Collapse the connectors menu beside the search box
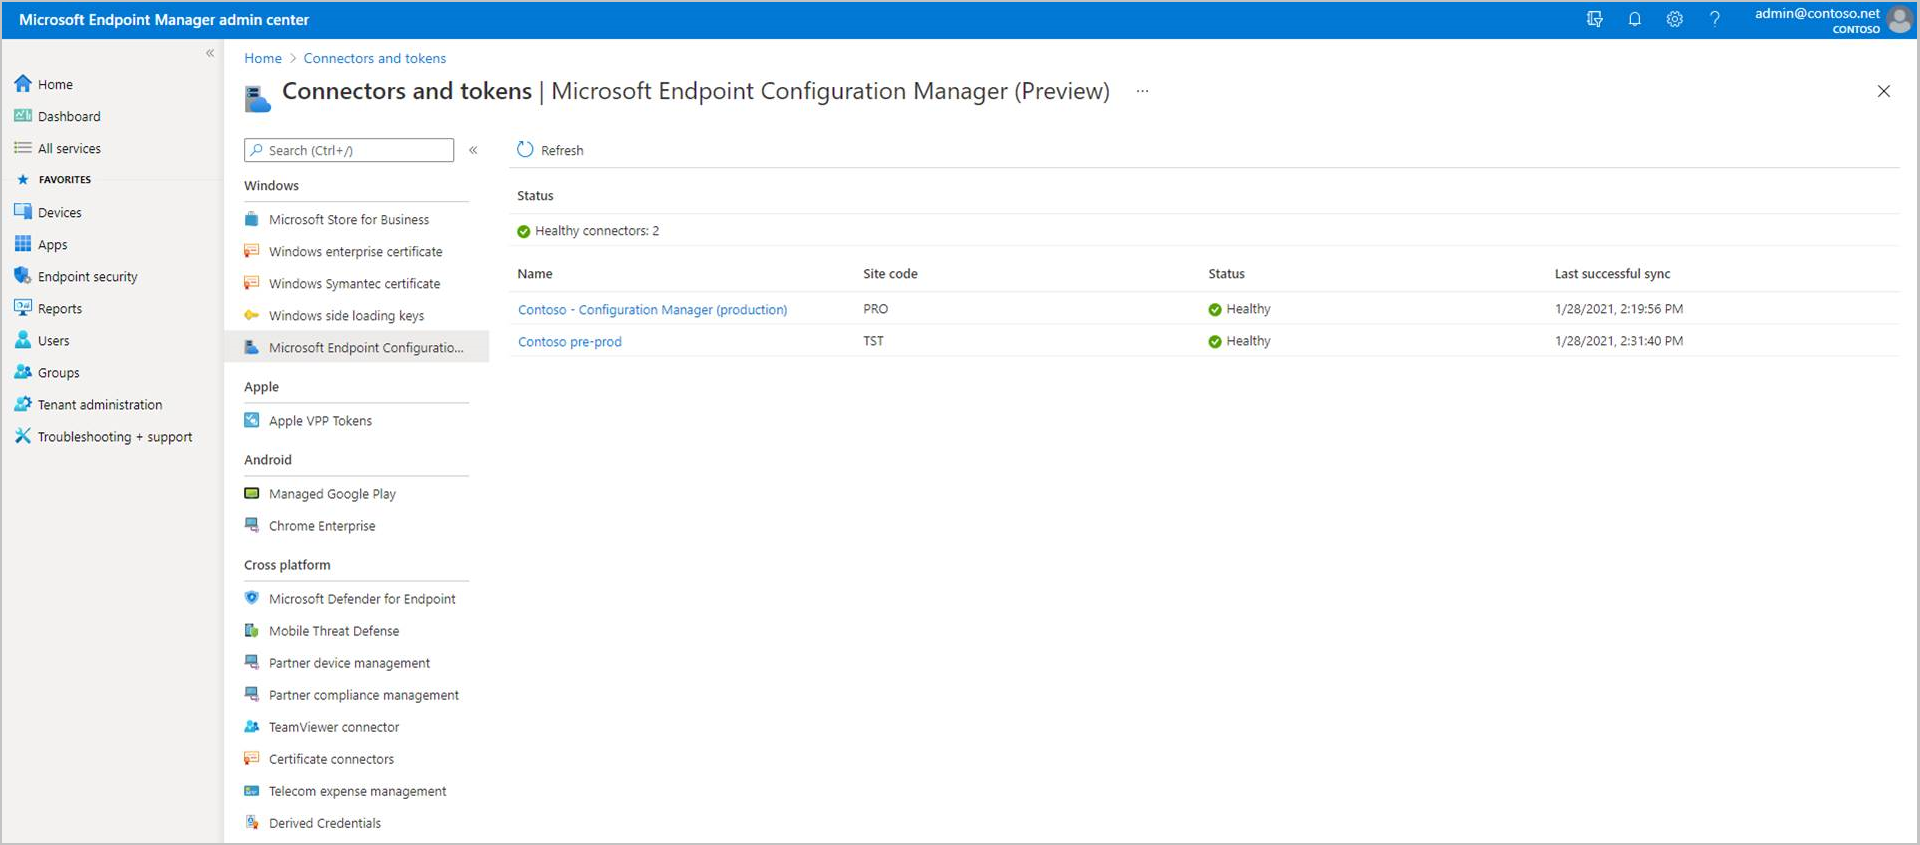Screen dimensions: 1920x845 473,150
